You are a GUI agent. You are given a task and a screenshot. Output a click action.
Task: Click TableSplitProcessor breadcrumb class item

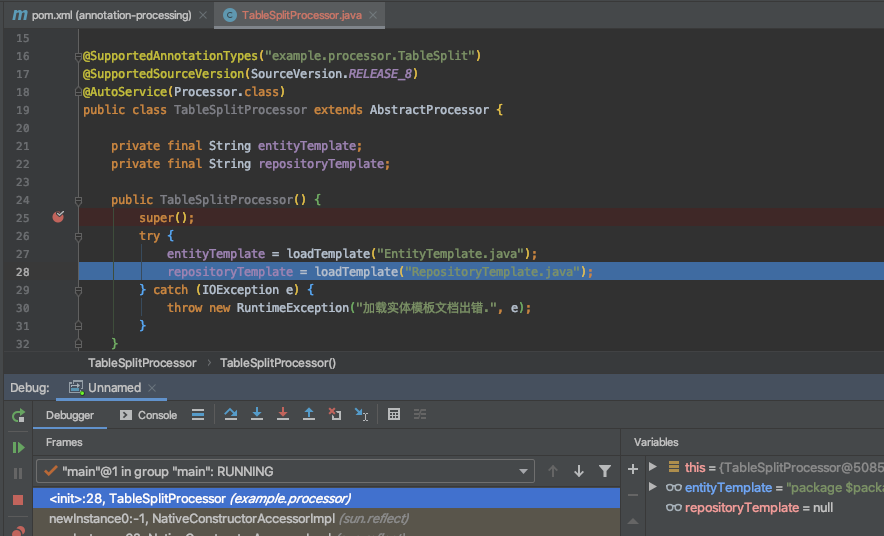142,363
